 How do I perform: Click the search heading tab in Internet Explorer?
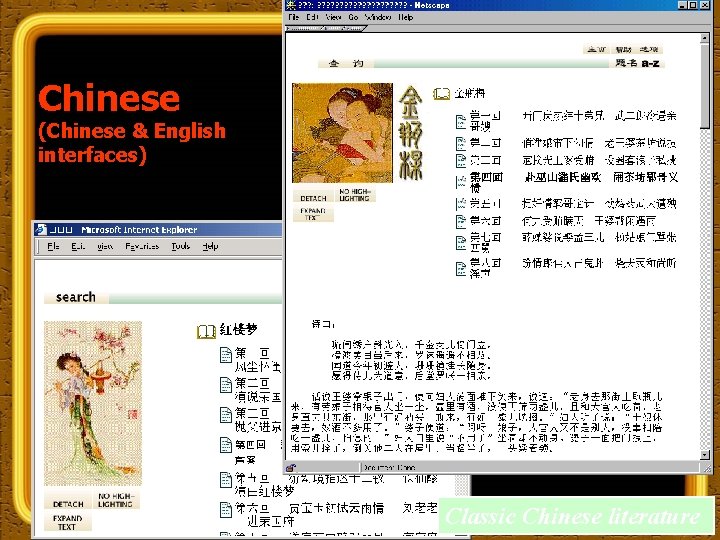(76, 297)
